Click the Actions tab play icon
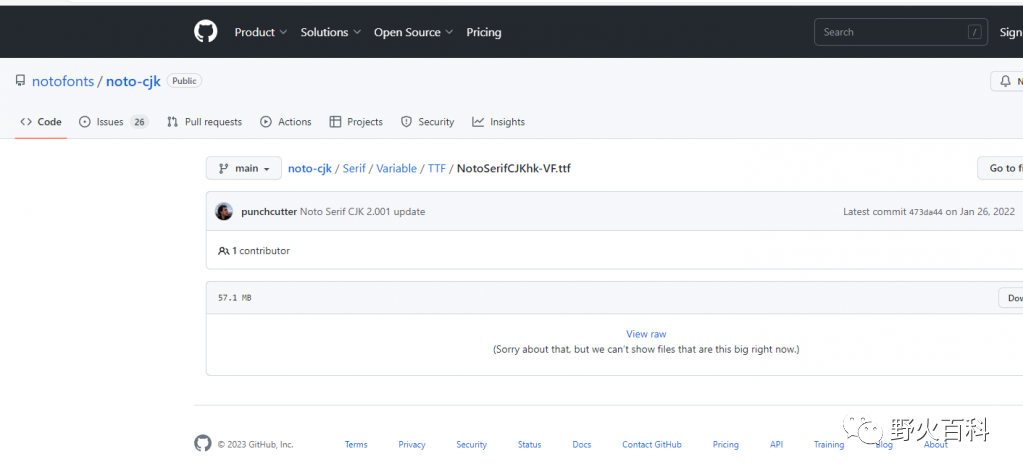This screenshot has height=475, width=1023. click(x=266, y=122)
